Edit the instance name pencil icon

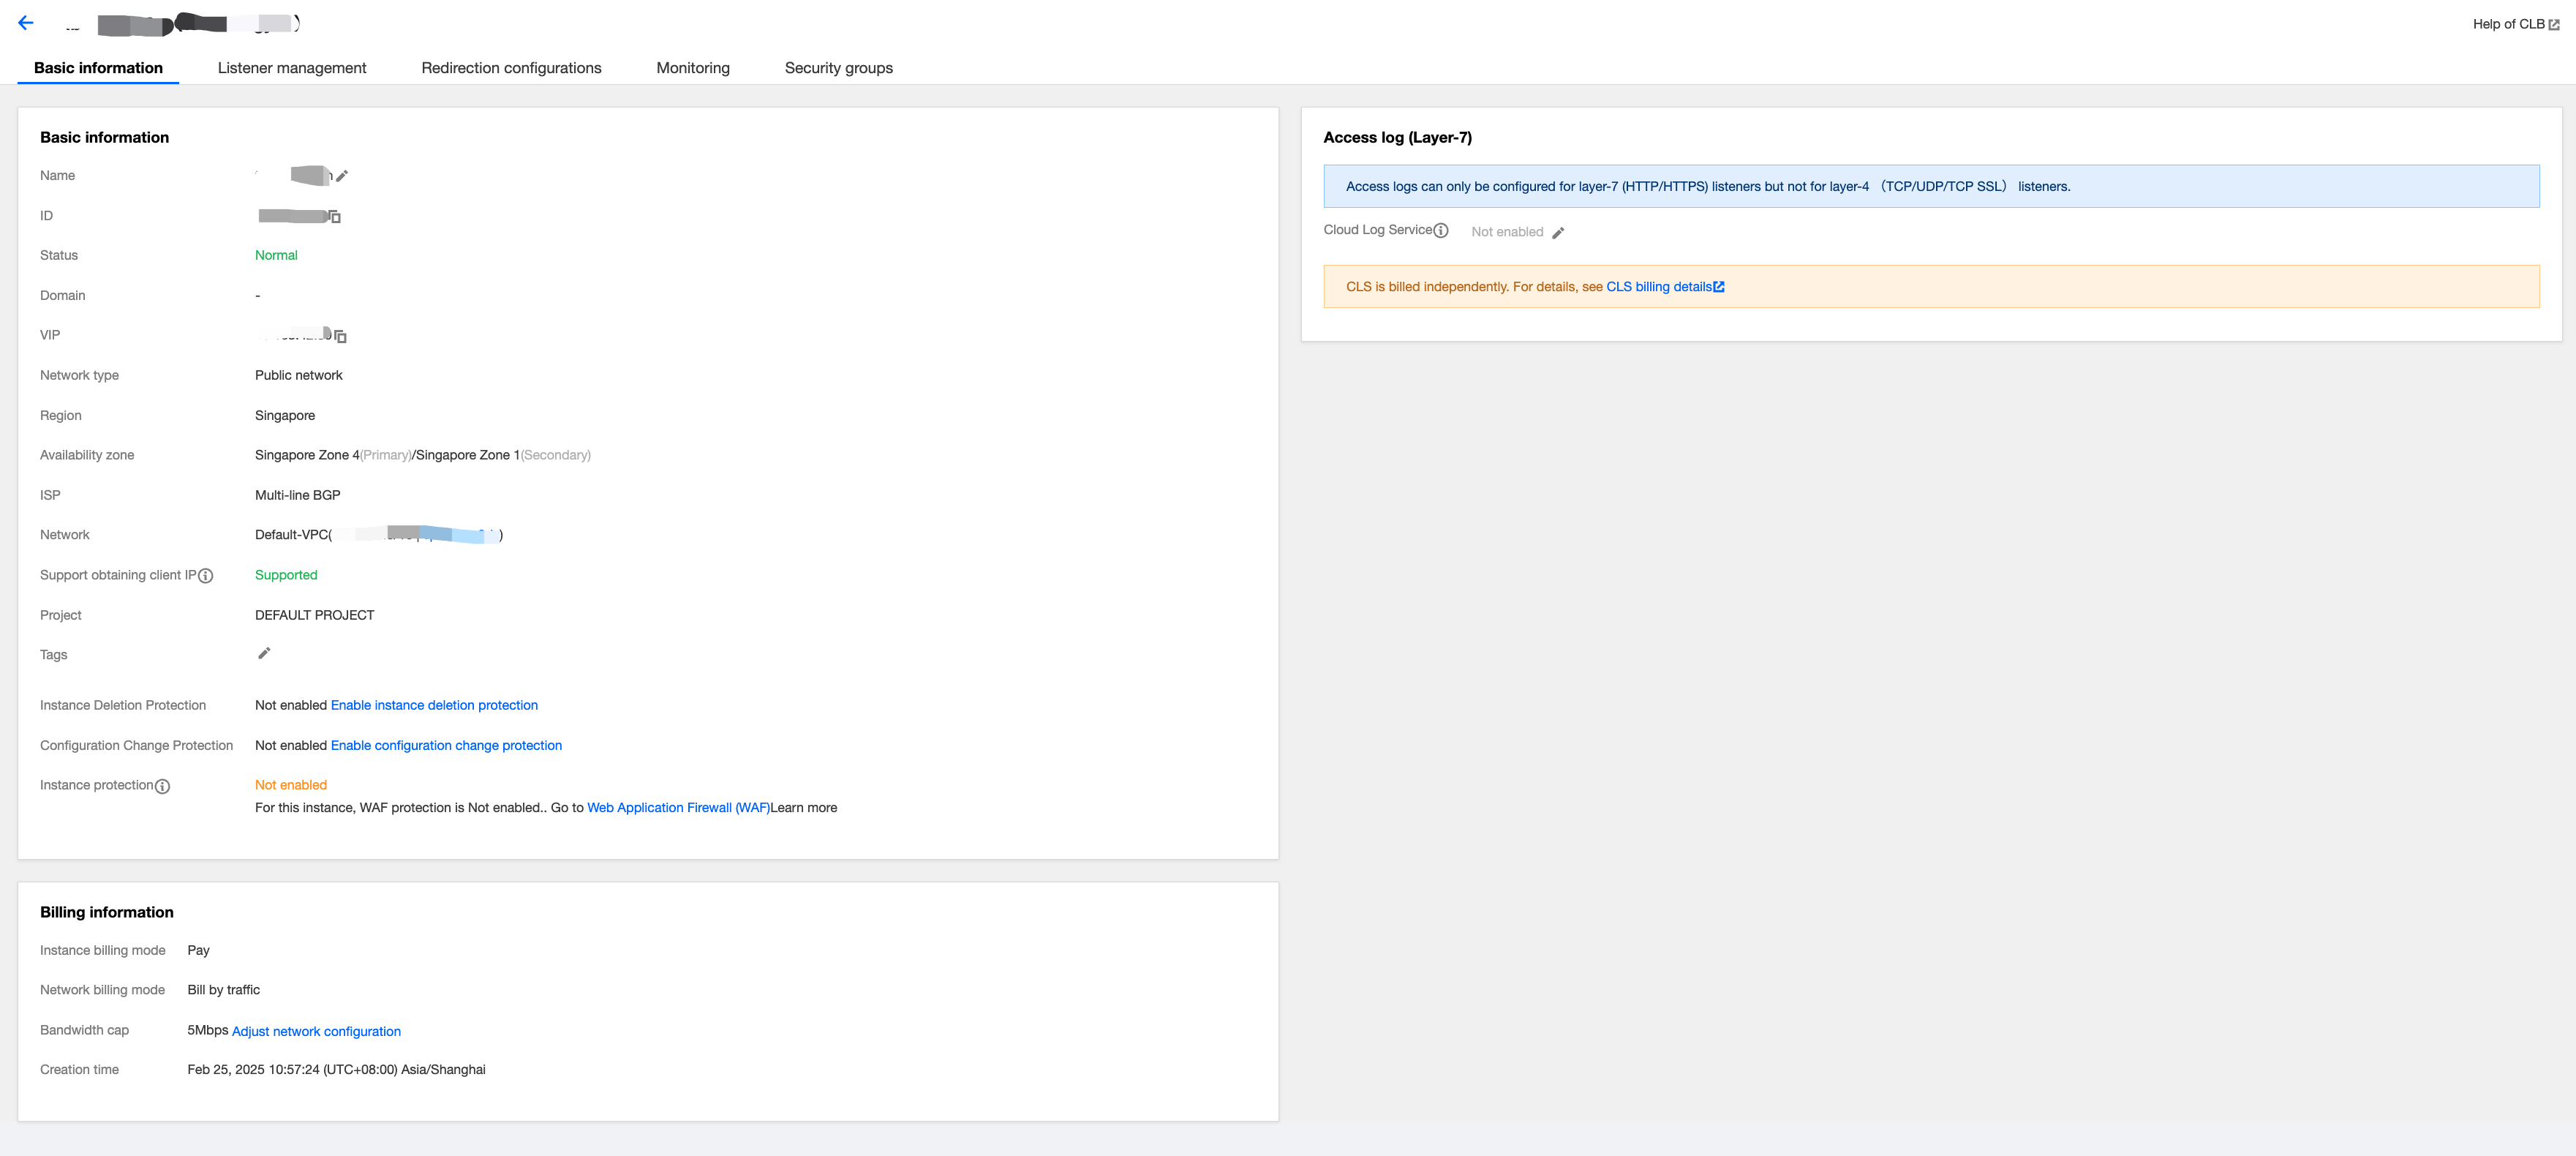coord(342,176)
